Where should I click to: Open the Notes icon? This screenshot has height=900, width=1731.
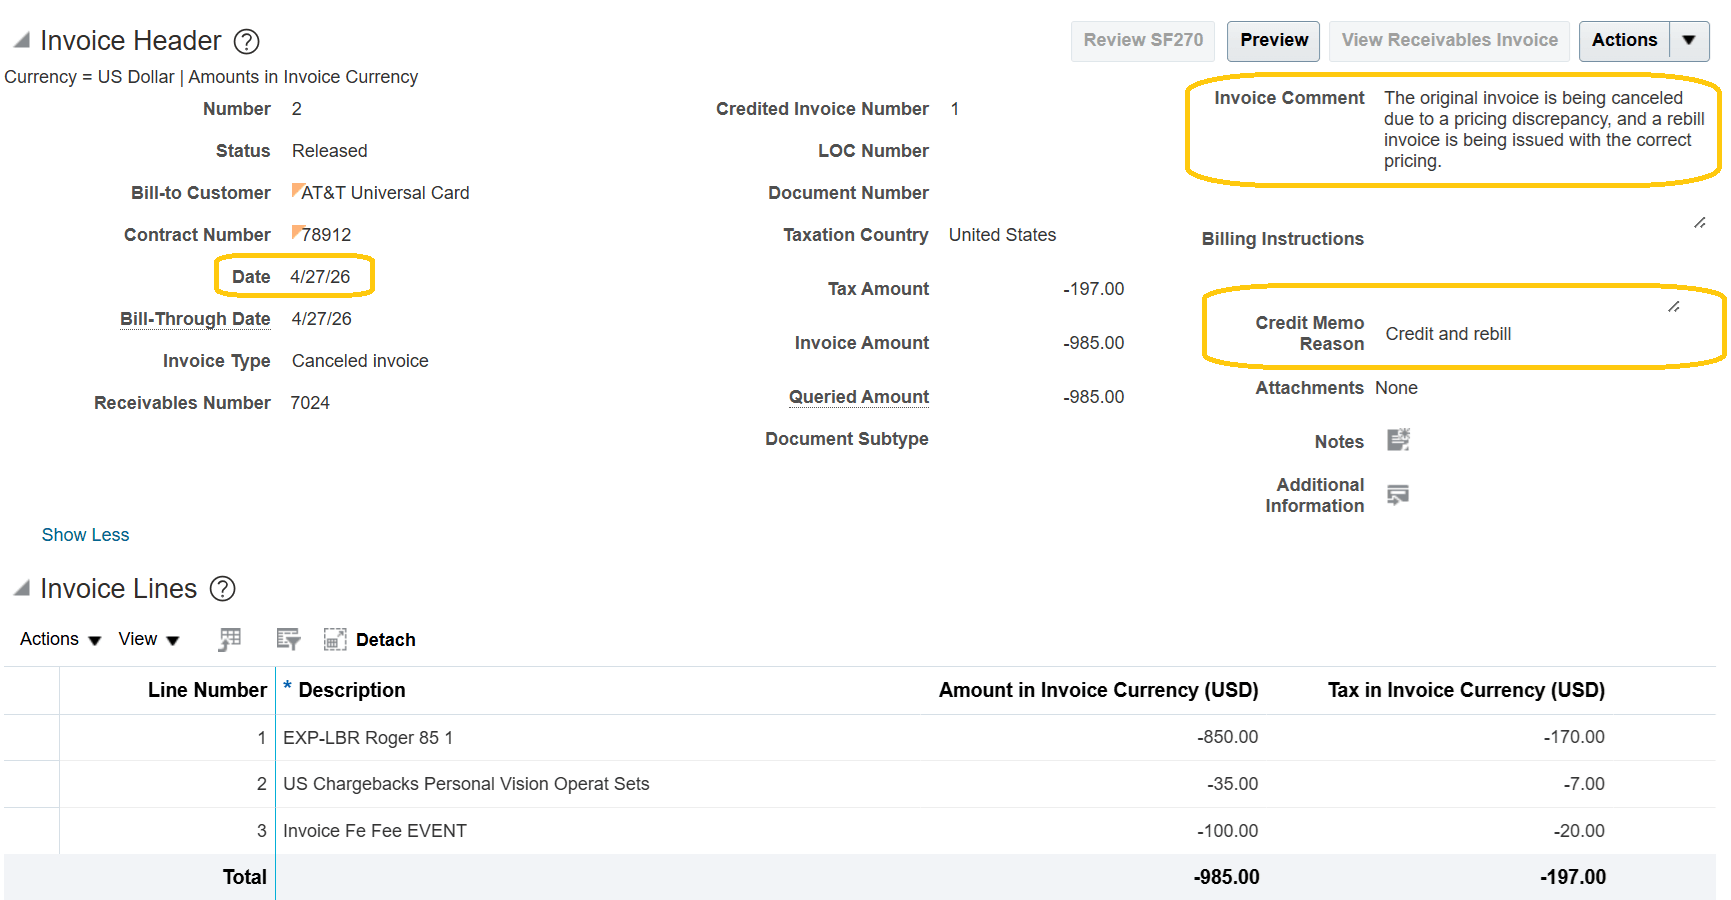(x=1398, y=440)
